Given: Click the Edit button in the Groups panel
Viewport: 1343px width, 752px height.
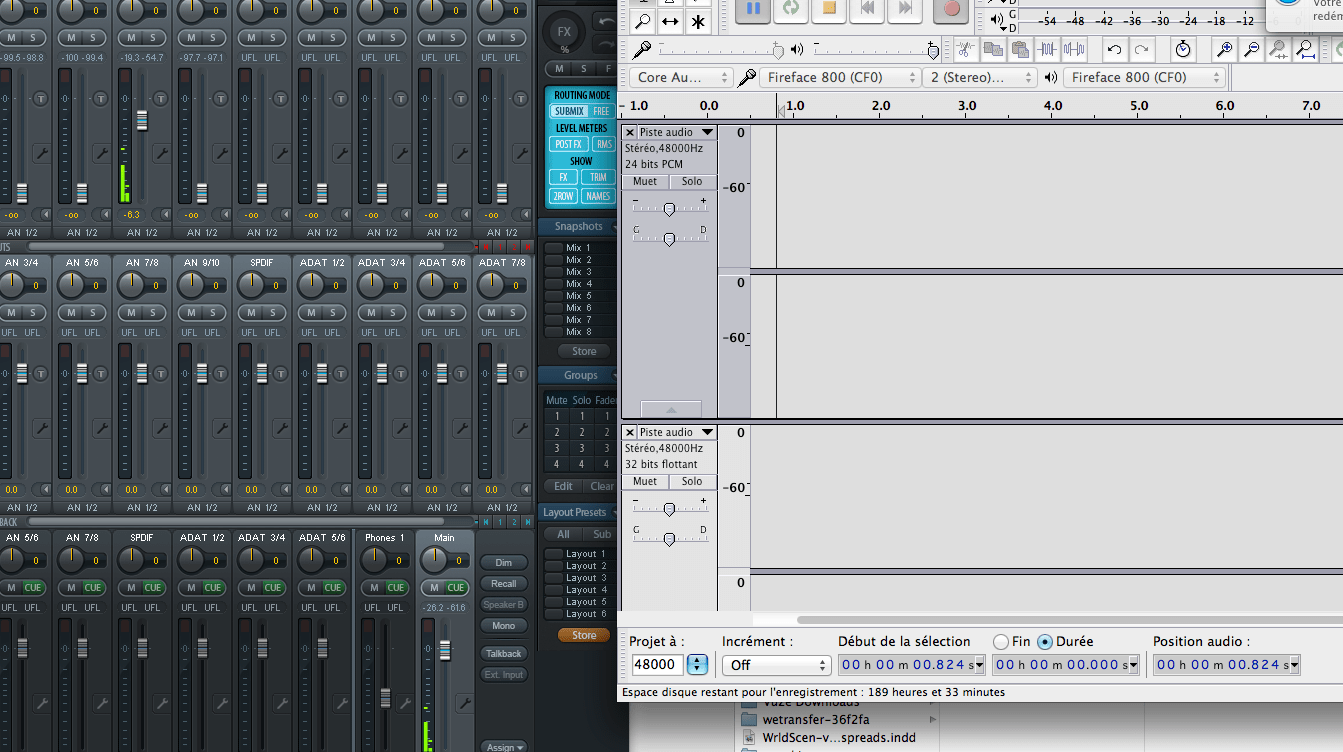Looking at the screenshot, I should click(563, 486).
